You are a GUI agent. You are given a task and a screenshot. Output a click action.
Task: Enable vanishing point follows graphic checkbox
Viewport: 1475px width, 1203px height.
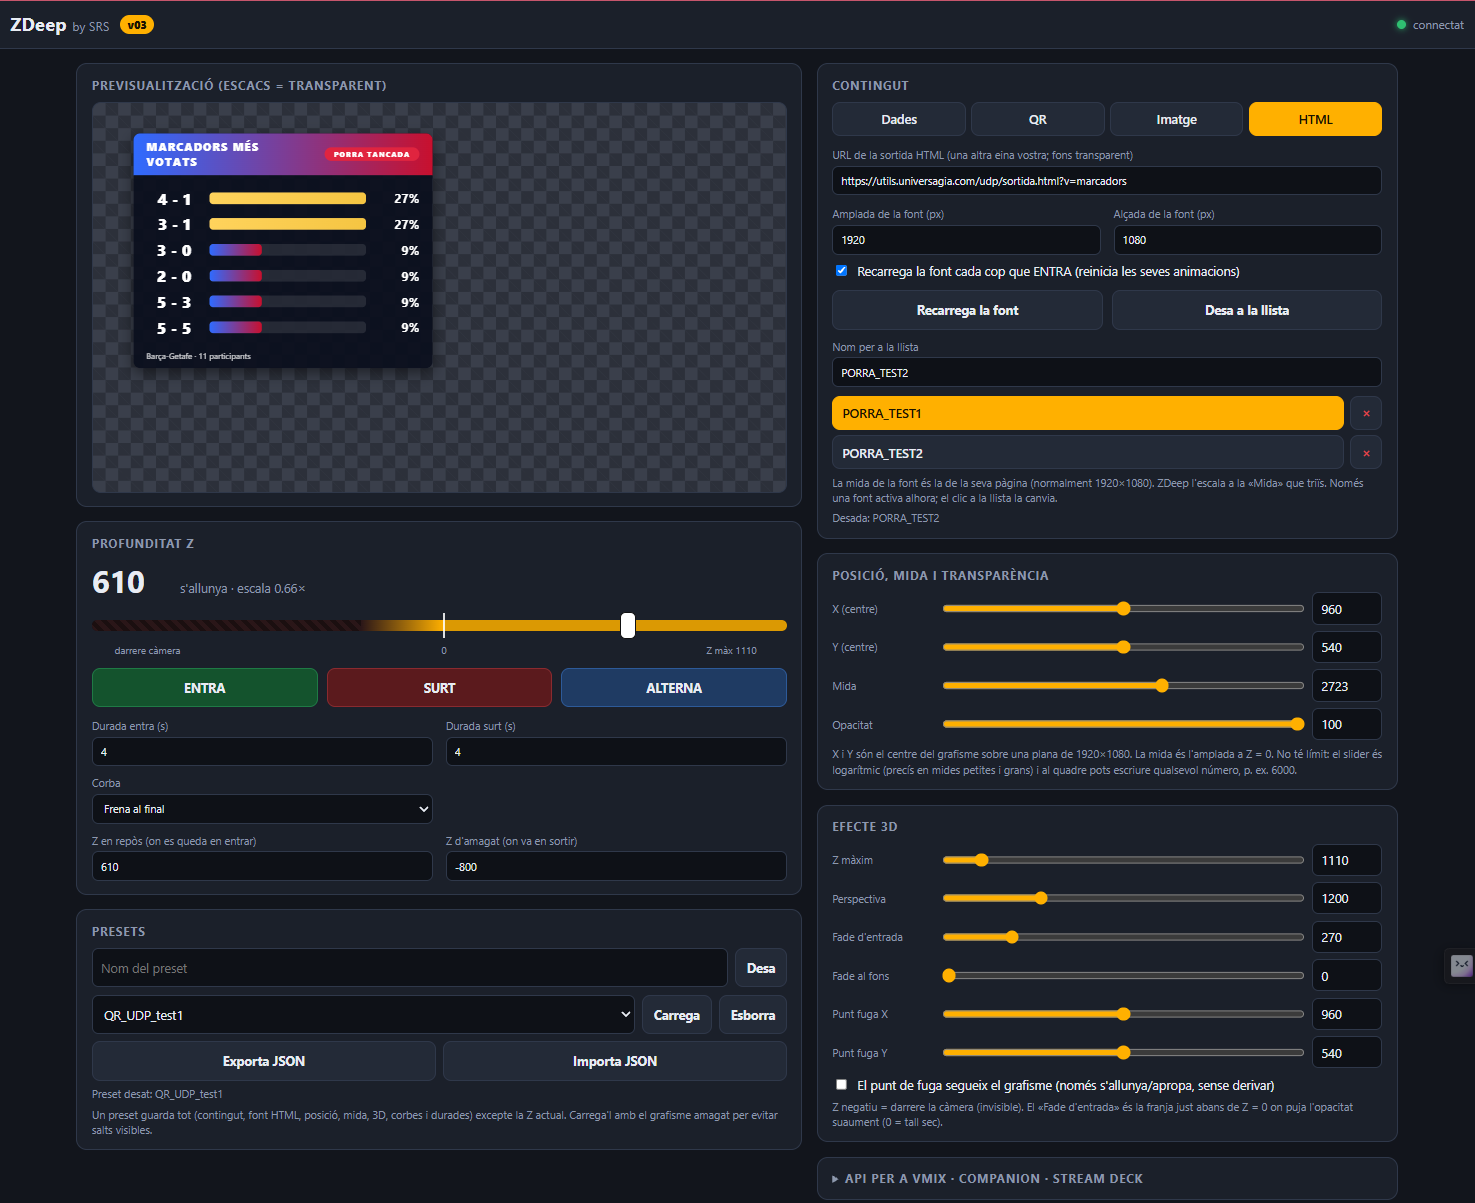point(841,1085)
